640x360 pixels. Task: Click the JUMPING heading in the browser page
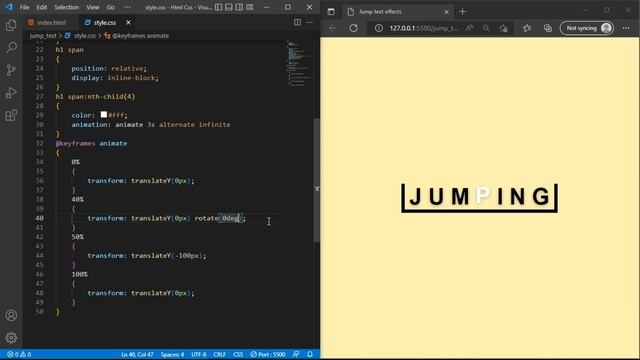click(480, 197)
